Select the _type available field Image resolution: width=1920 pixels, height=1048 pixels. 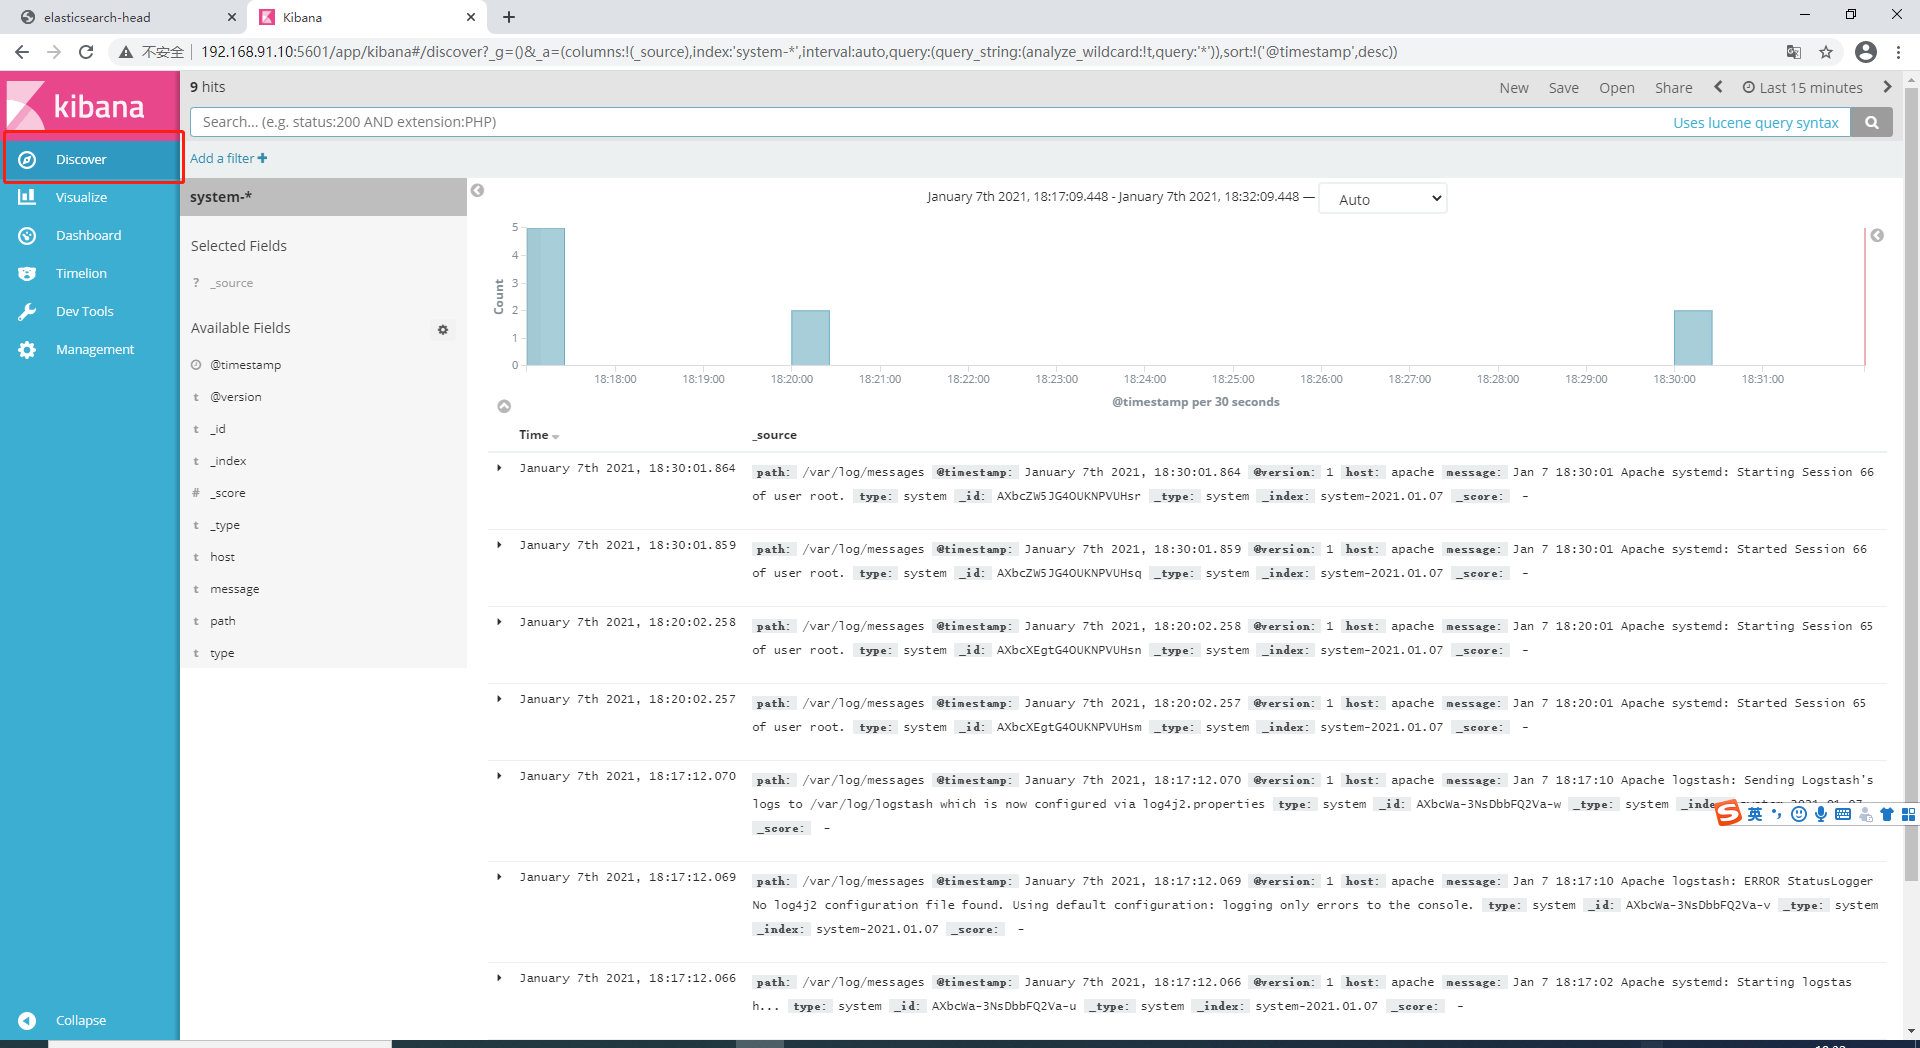pyautogui.click(x=225, y=525)
